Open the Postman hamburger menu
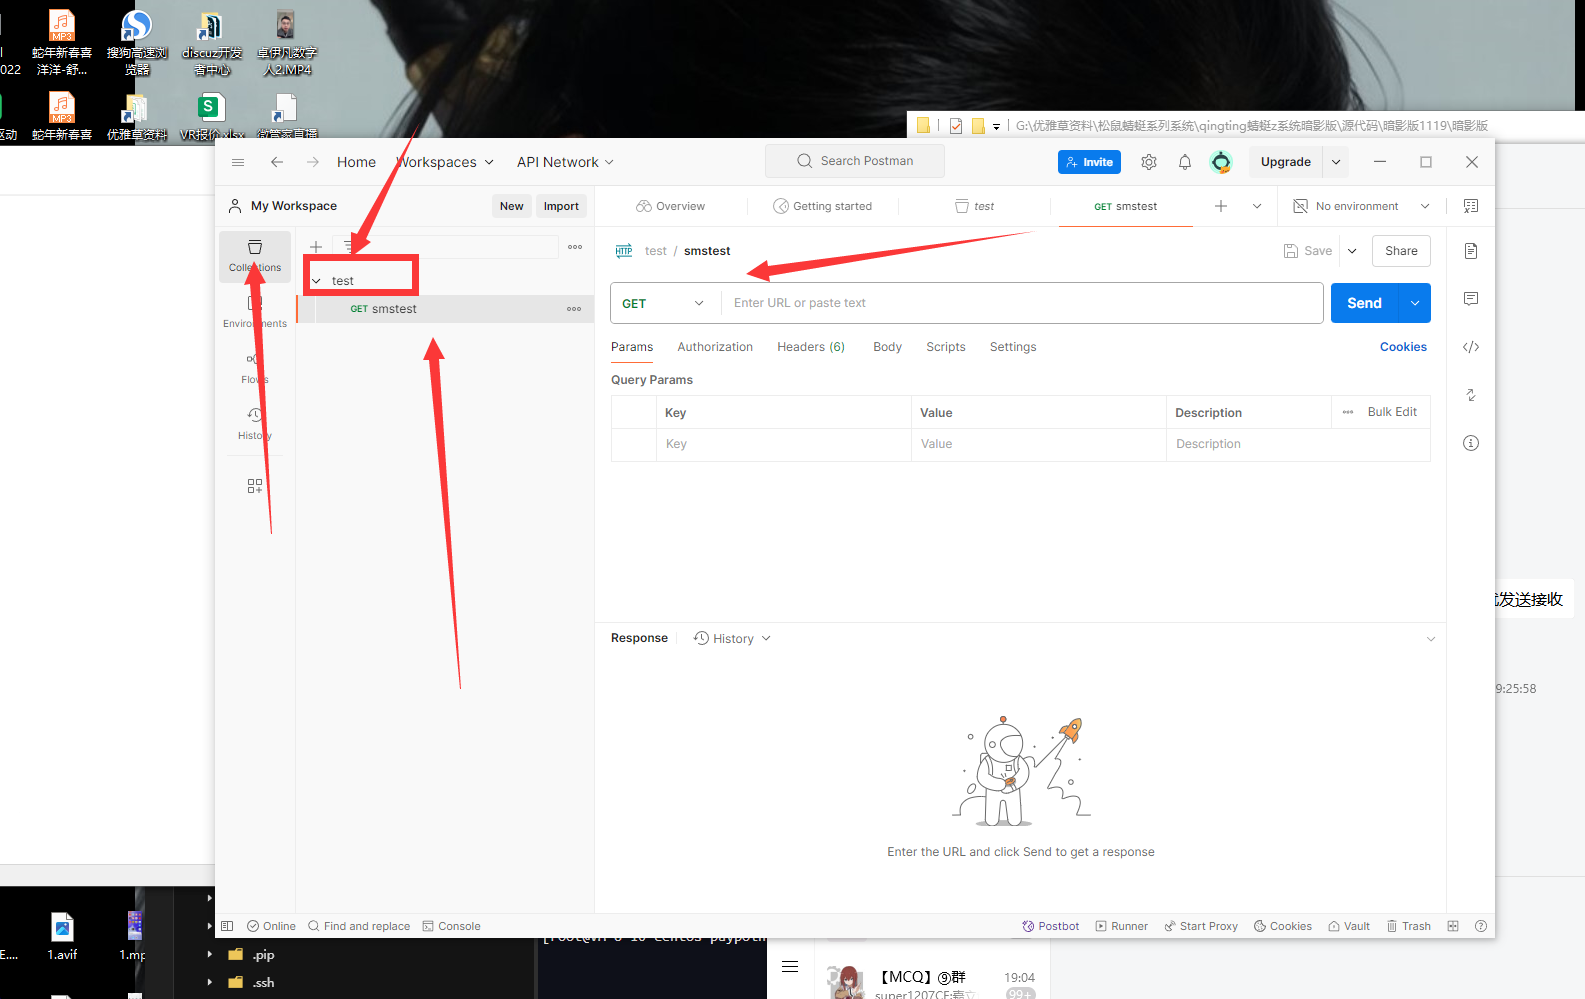The image size is (1585, 999). click(x=238, y=162)
